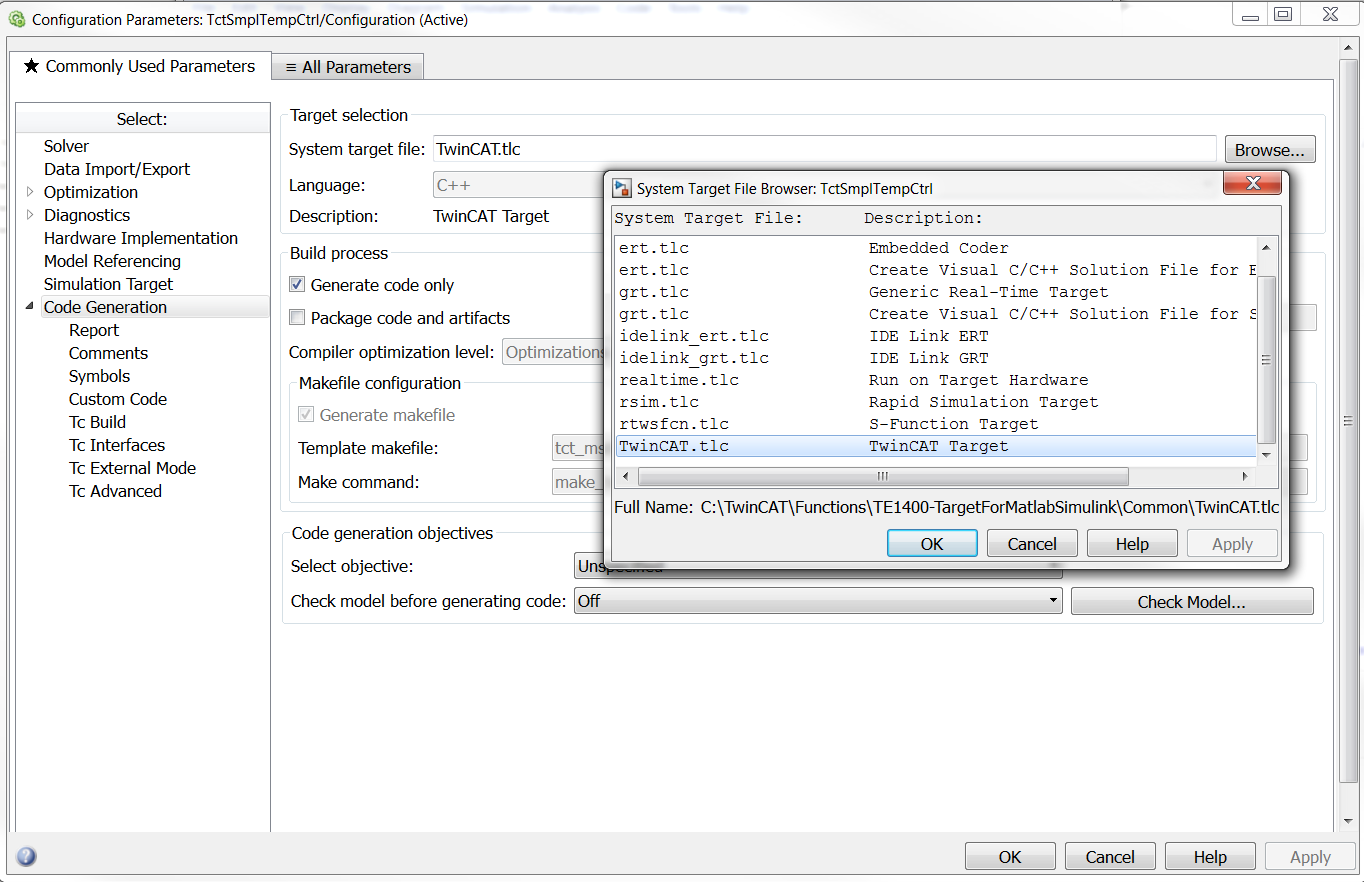Viewport: 1364px width, 882px height.
Task: Select Solver in the tree
Action: (x=66, y=146)
